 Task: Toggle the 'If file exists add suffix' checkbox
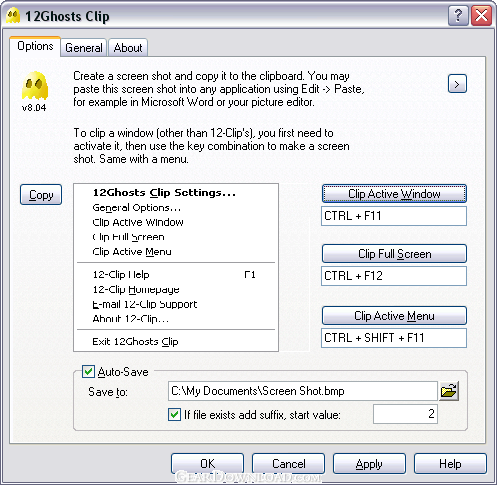[174, 415]
